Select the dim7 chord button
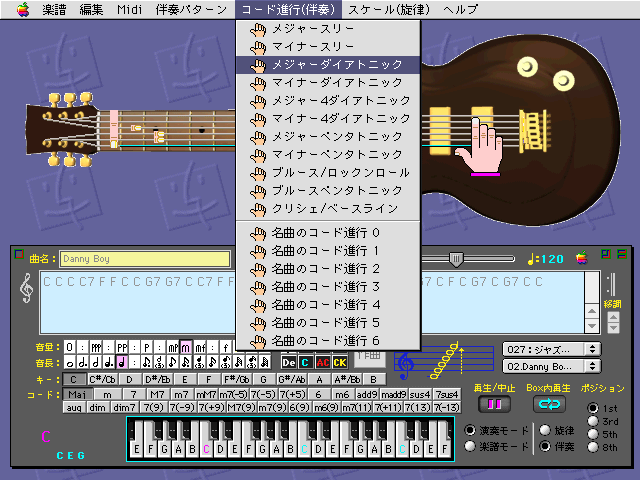 pos(124,407)
